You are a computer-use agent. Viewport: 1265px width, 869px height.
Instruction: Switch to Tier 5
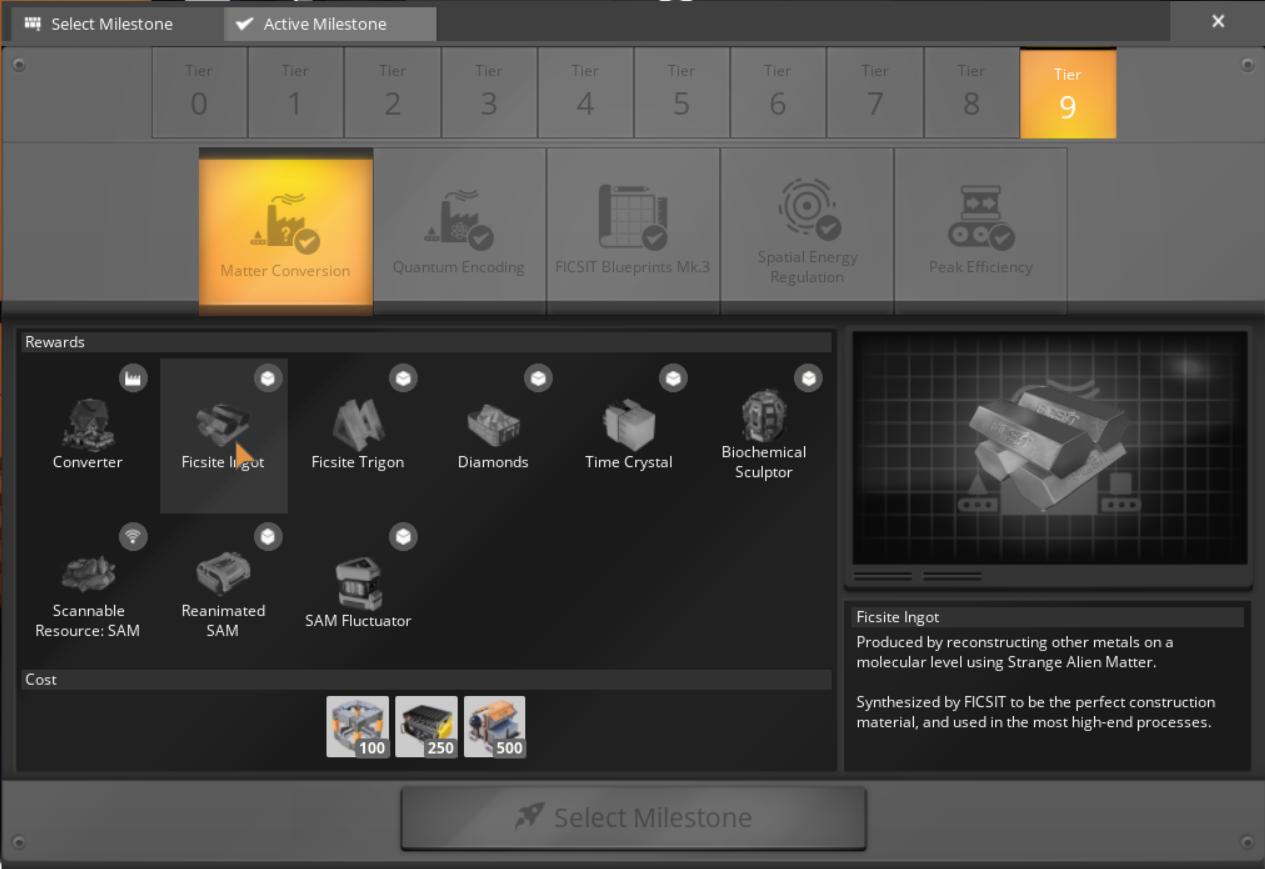(x=681, y=93)
